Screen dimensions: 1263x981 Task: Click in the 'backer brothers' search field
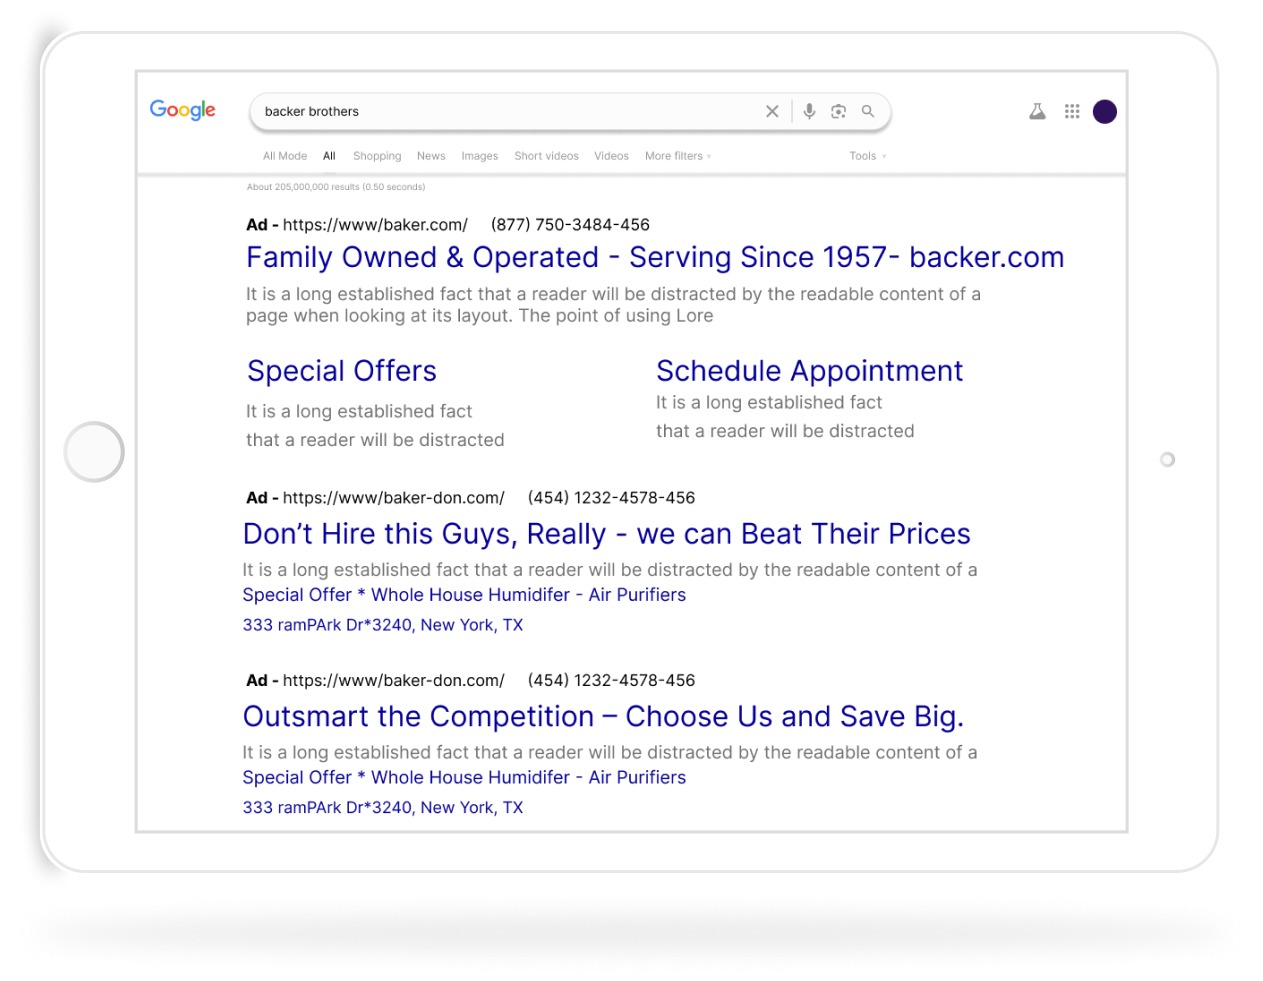point(500,111)
